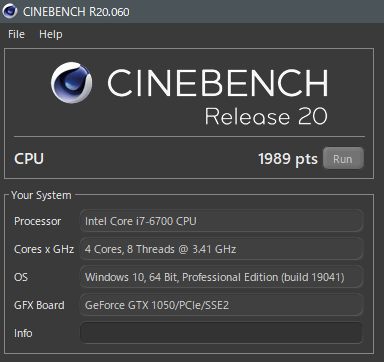This screenshot has height=362, width=384.
Task: Select the OS field showing Windows 10
Action: pyautogui.click(x=221, y=277)
